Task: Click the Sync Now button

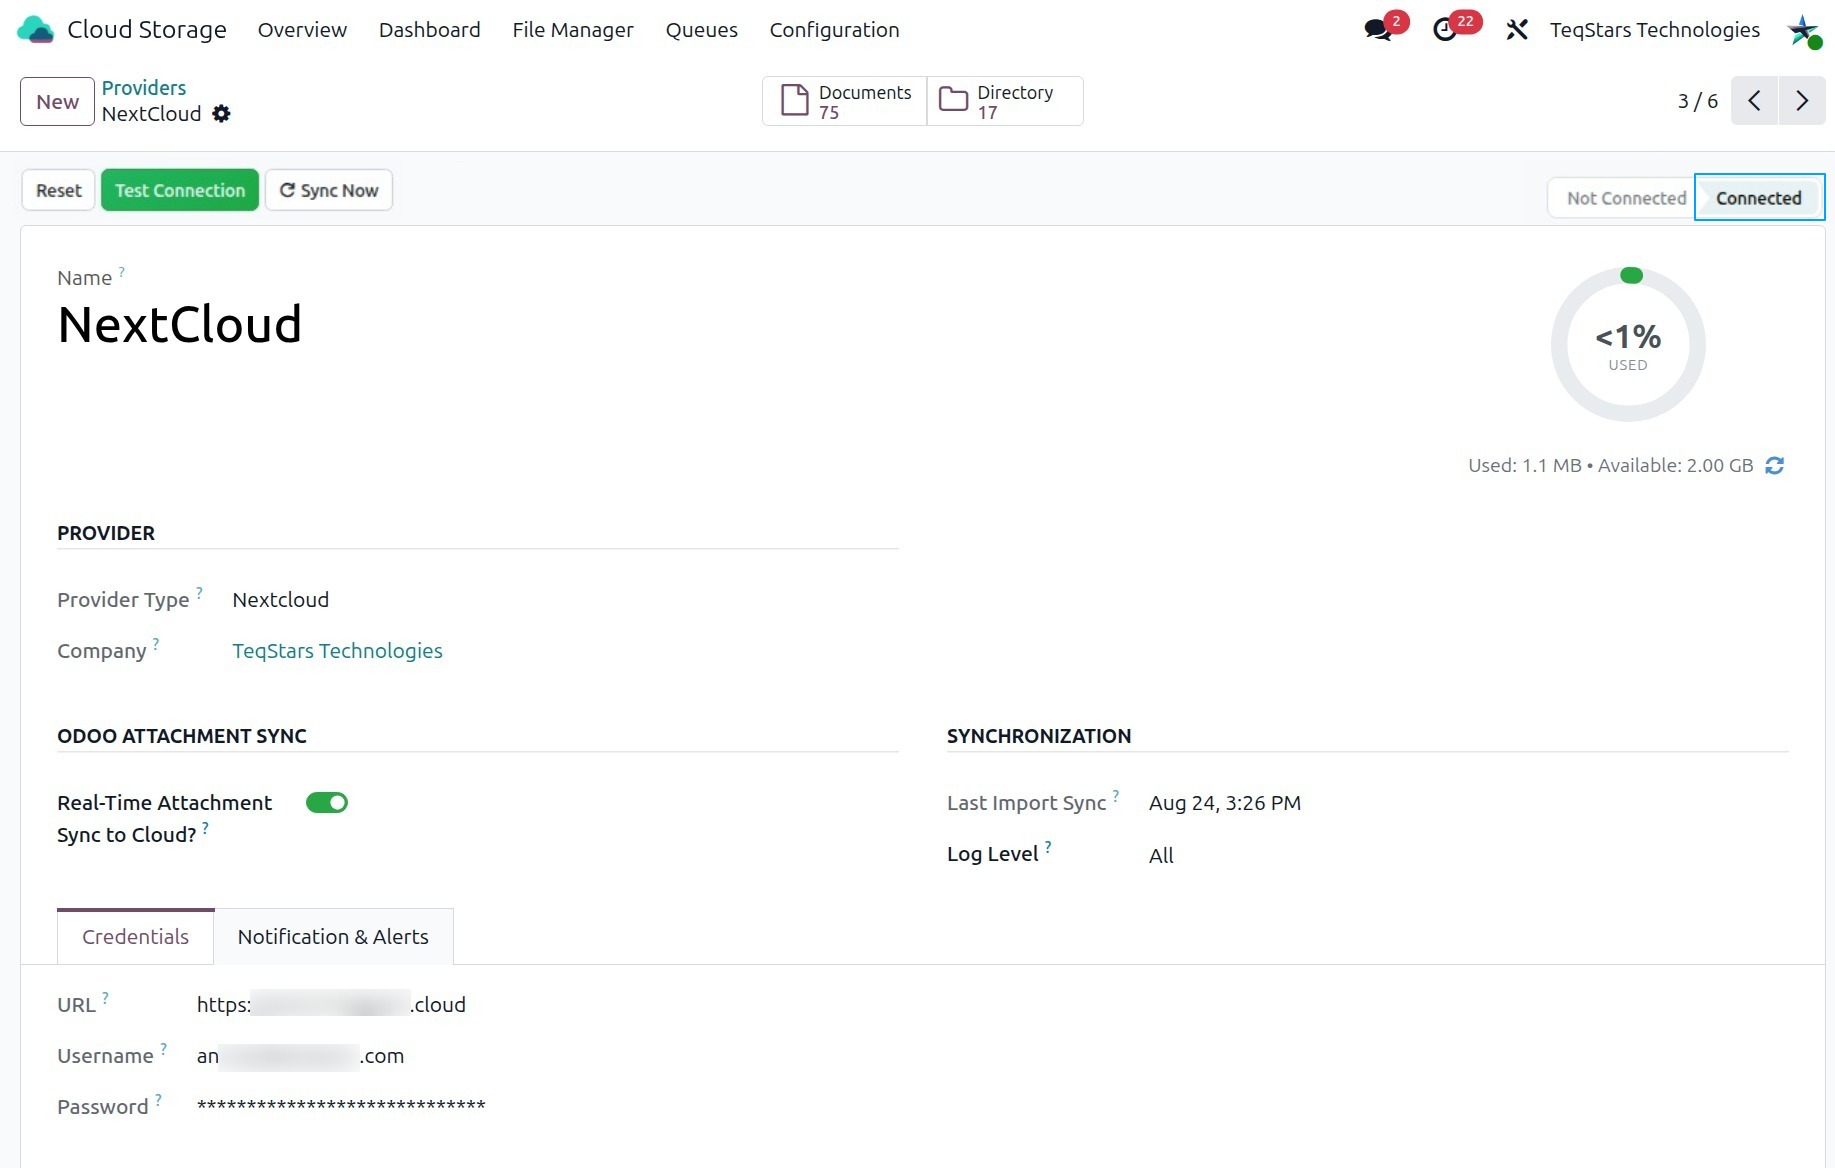Action: coord(329,190)
